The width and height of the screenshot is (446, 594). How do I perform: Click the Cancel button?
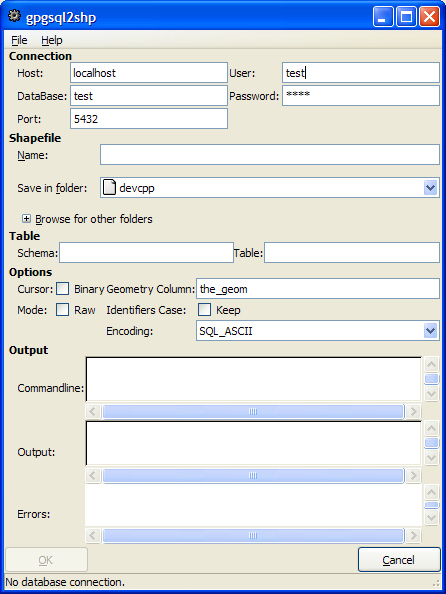tap(399, 560)
